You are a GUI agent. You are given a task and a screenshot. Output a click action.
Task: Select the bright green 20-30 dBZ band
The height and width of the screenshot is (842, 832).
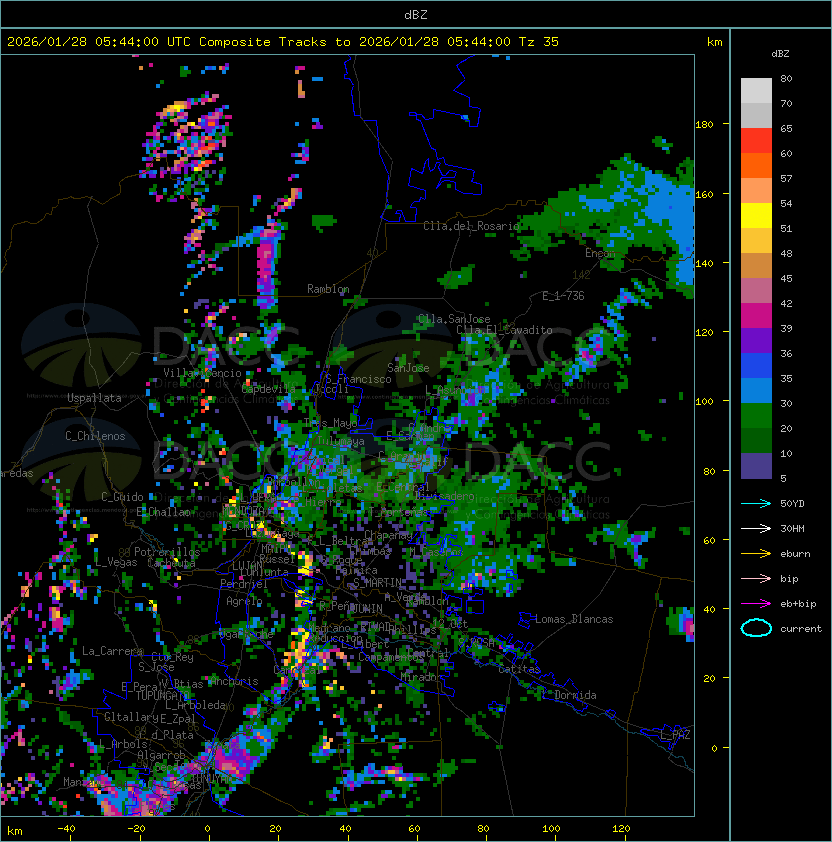coord(756,416)
